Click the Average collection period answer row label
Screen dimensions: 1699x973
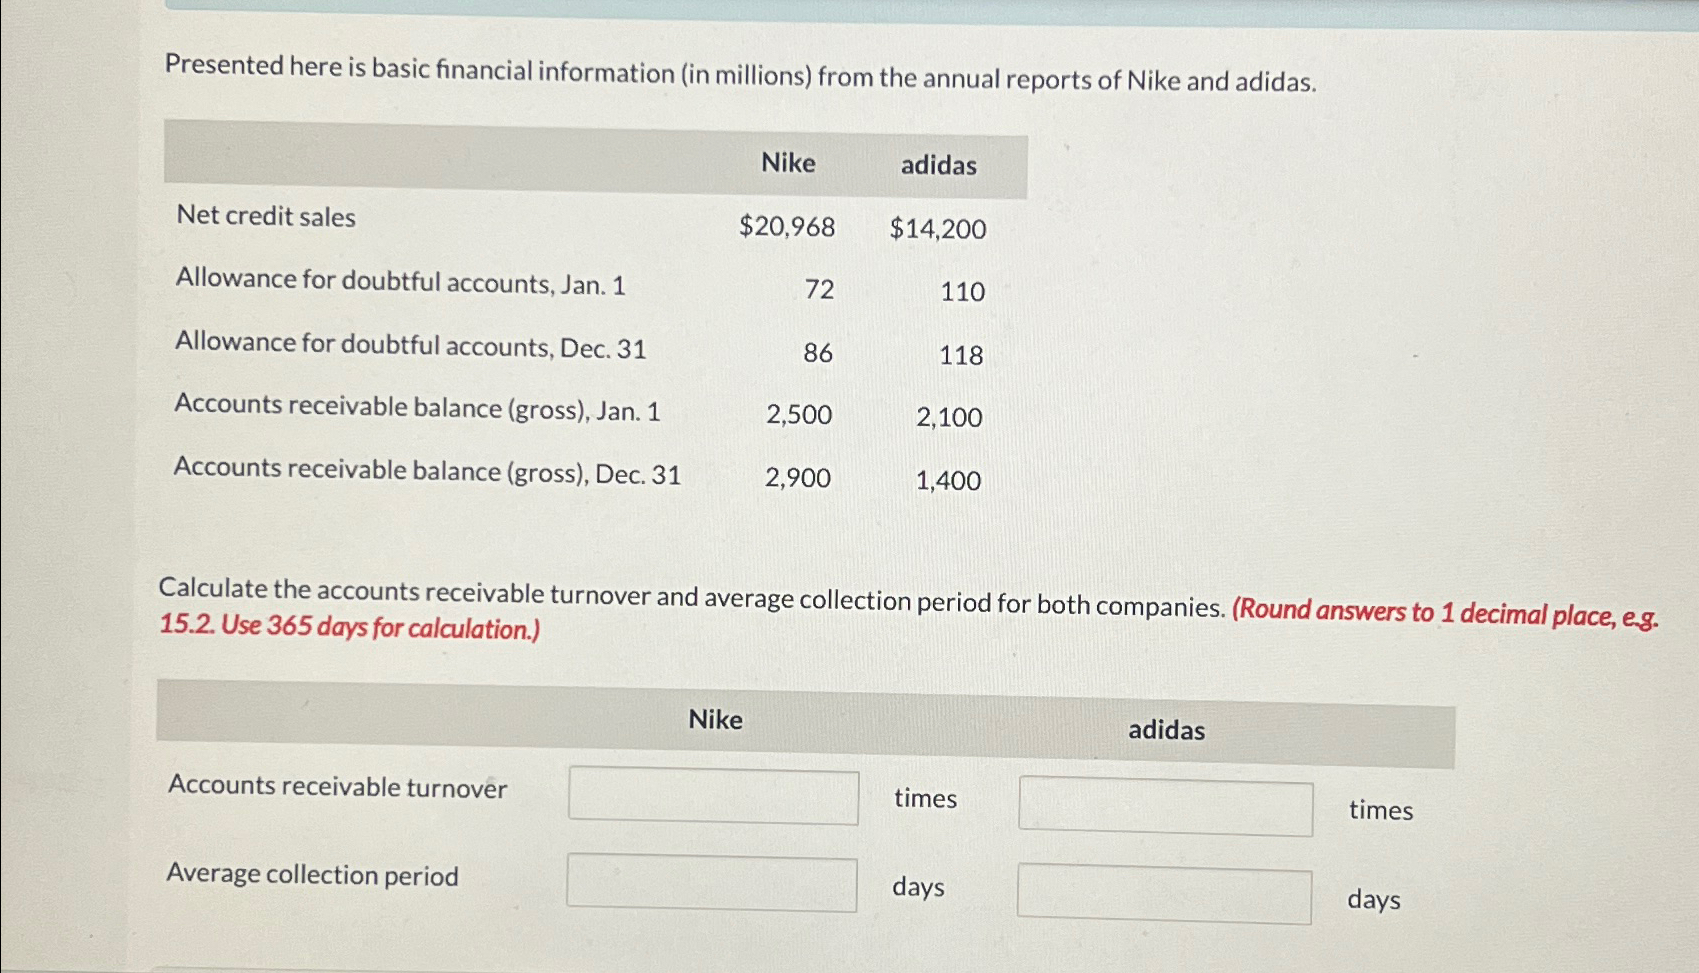point(311,876)
